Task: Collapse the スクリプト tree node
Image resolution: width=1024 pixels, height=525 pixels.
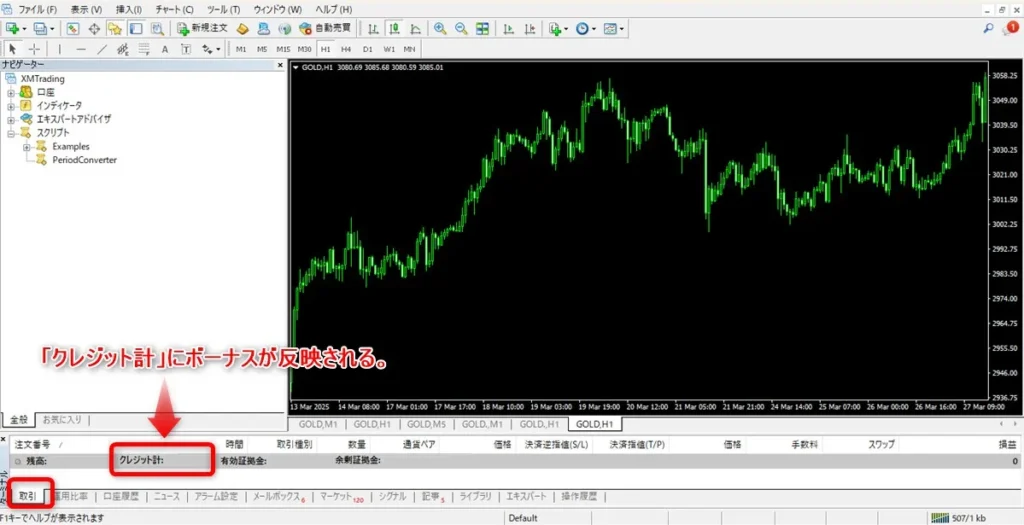Action: click(x=10, y=133)
